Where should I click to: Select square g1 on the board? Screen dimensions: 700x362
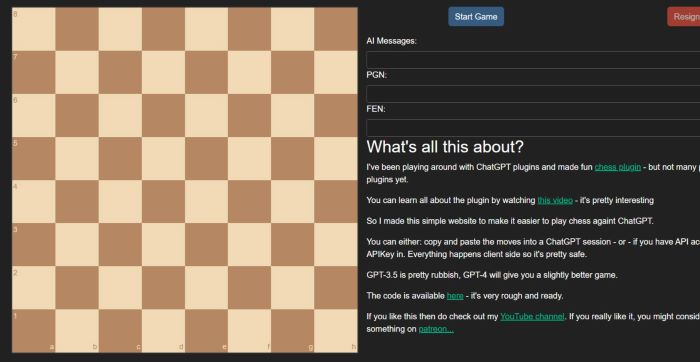click(292, 331)
